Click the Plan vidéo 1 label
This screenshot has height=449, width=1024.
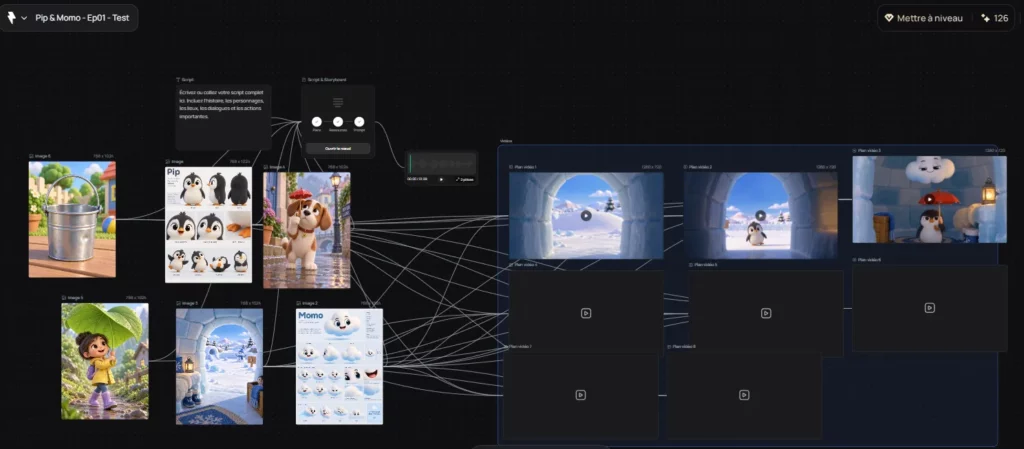(526, 167)
